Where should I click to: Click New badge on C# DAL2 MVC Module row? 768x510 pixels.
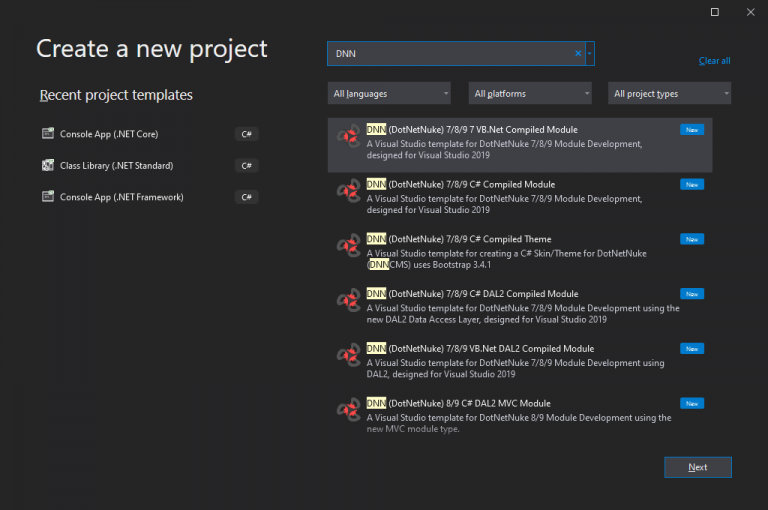(x=692, y=403)
